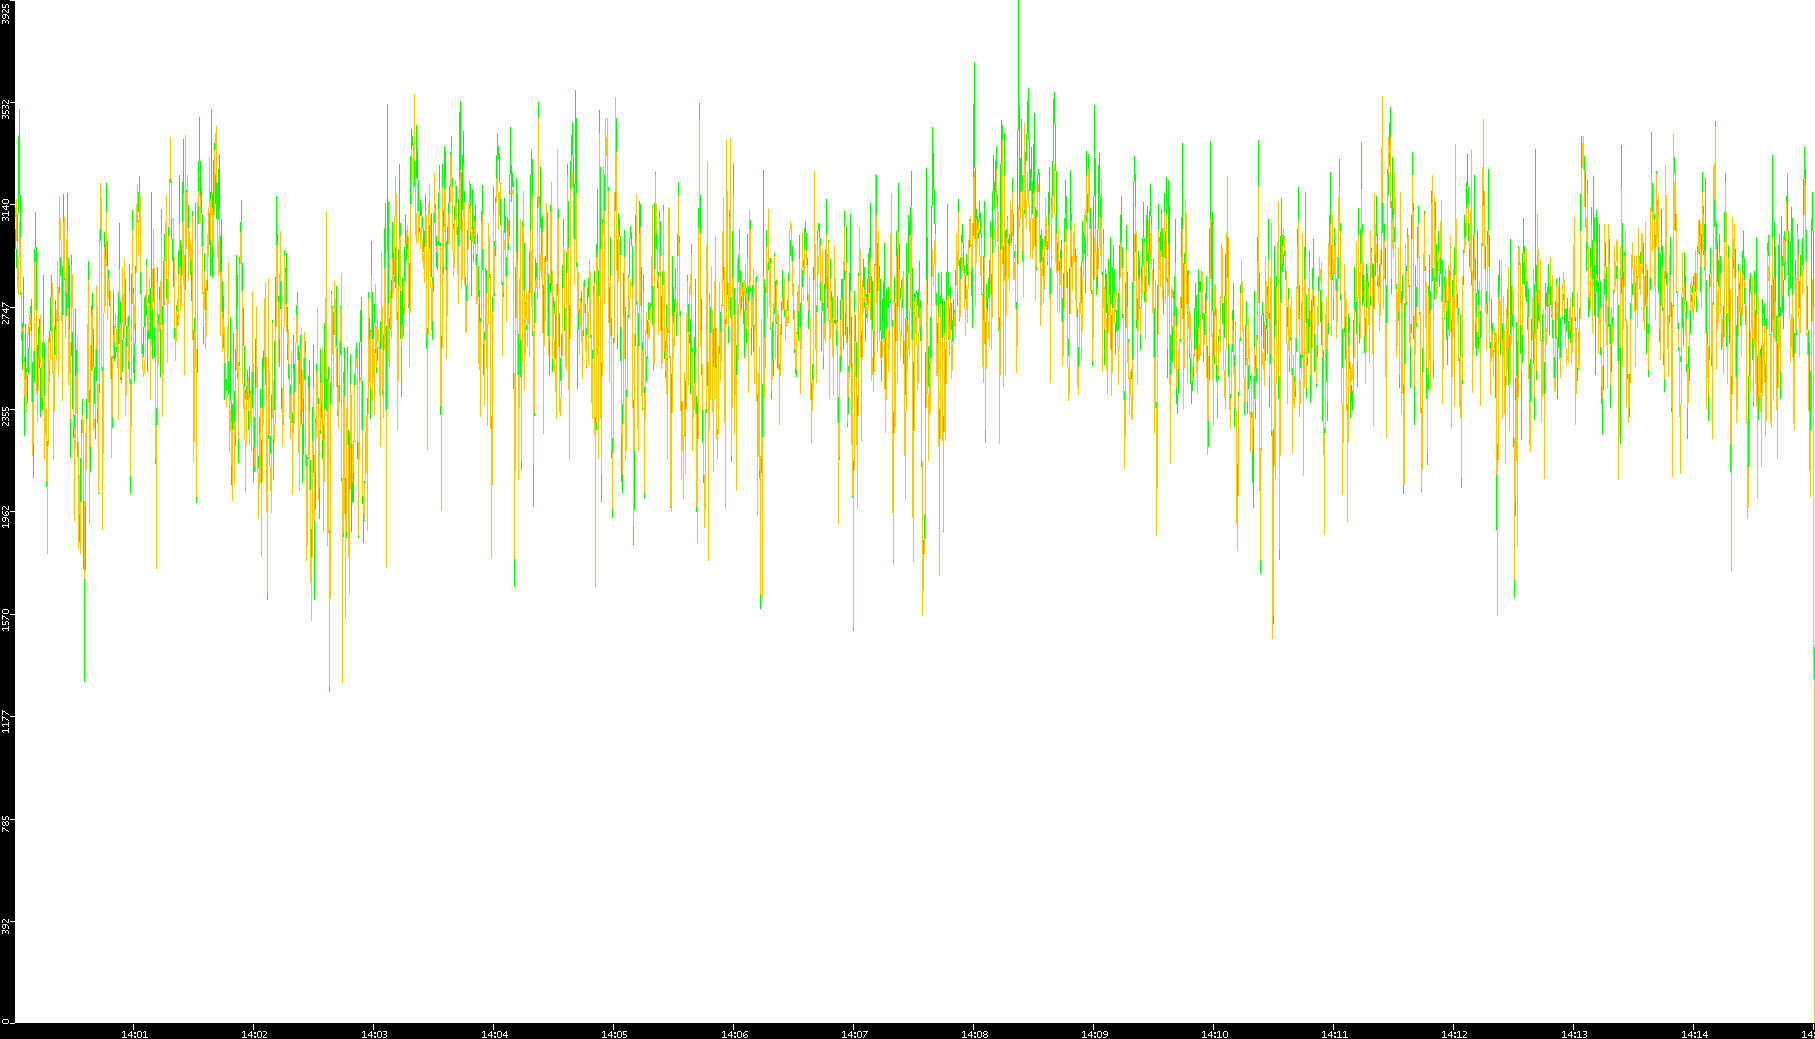
Task: Click the 3925 value on vertical axis
Action: pos(6,12)
